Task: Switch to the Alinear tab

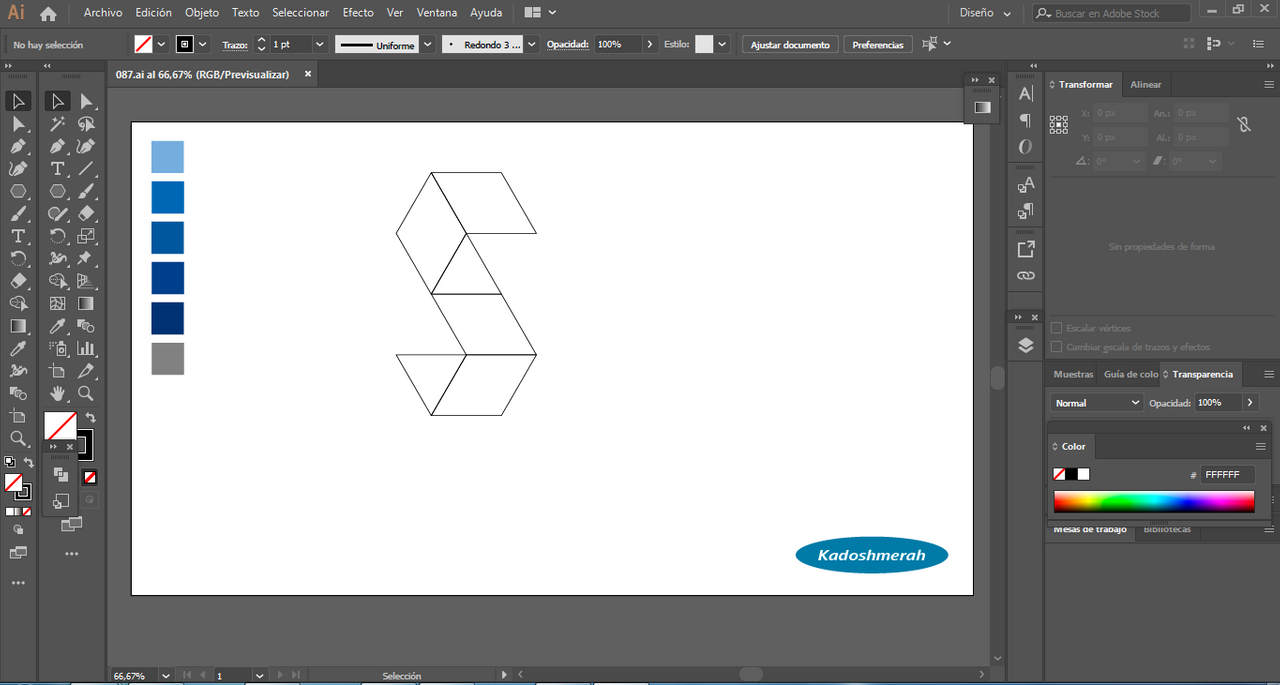Action: click(1146, 85)
